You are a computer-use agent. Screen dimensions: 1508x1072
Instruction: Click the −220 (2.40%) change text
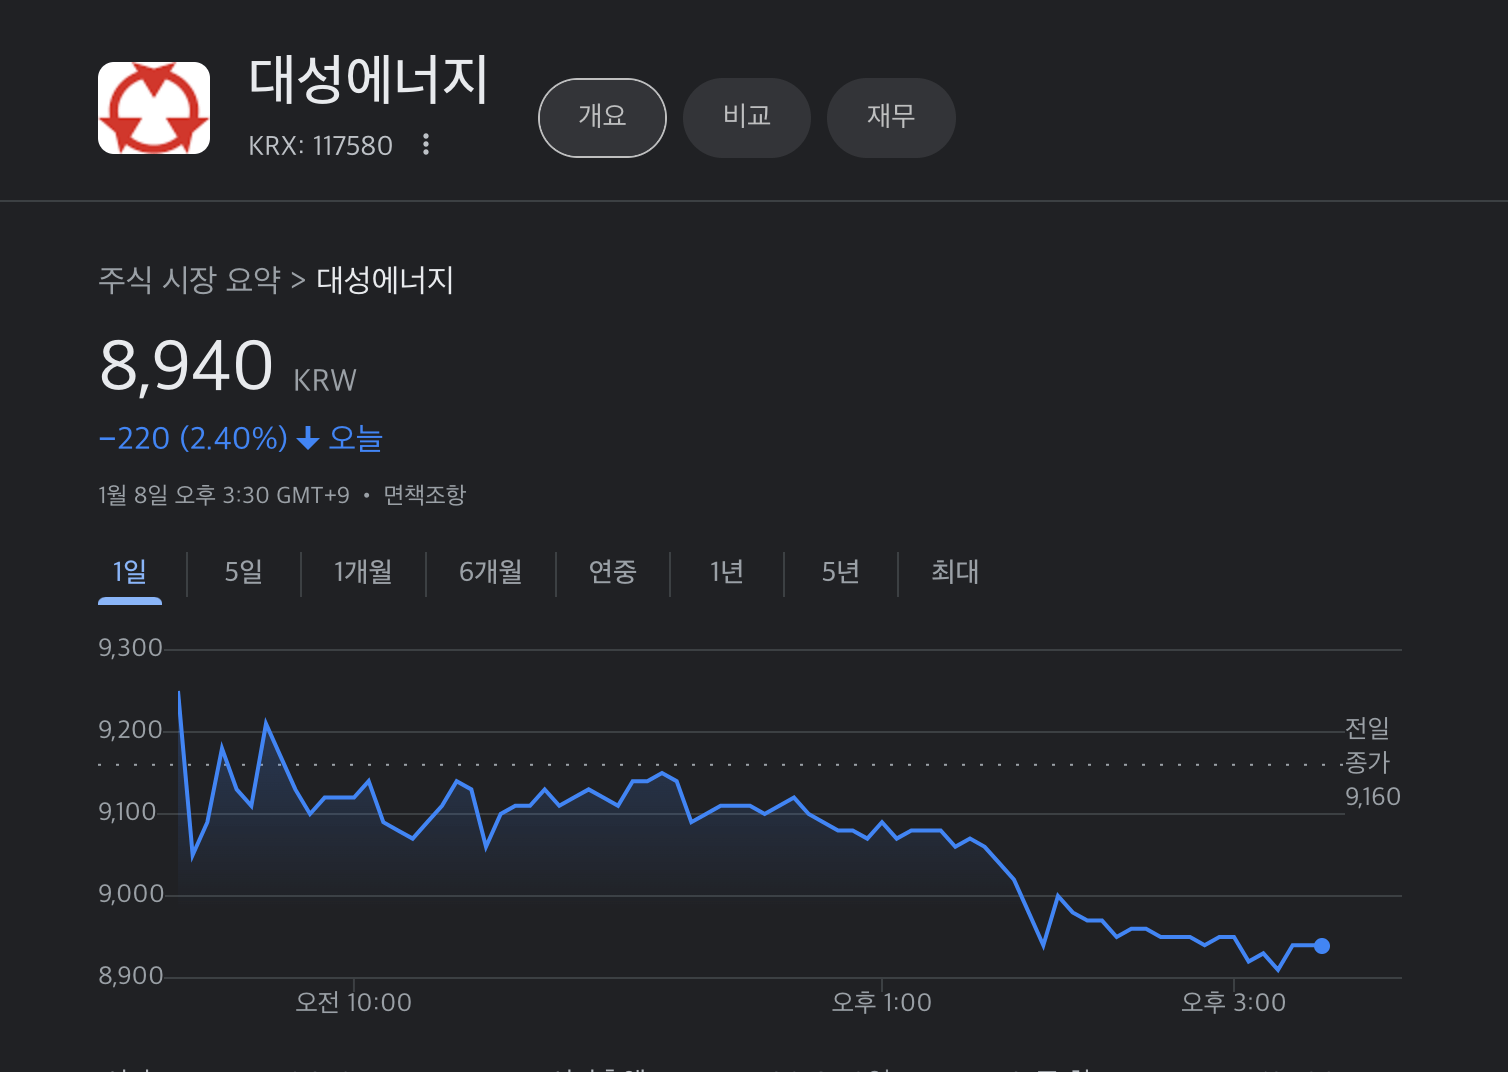point(193,438)
